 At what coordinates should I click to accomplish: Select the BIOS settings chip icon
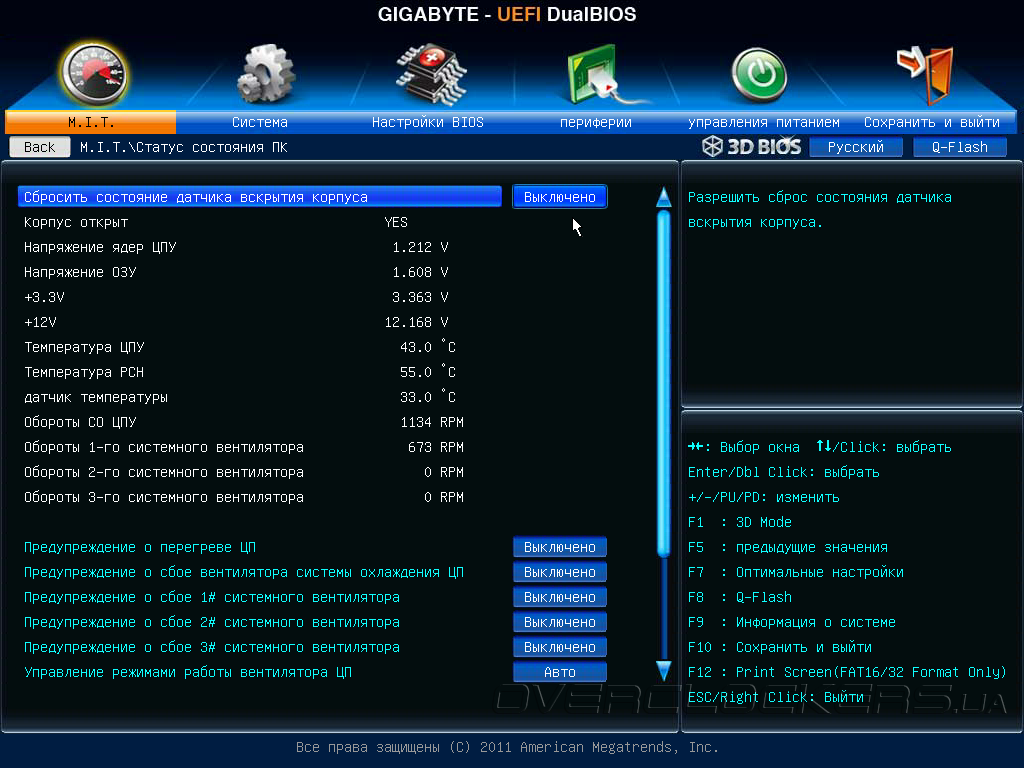click(430, 74)
